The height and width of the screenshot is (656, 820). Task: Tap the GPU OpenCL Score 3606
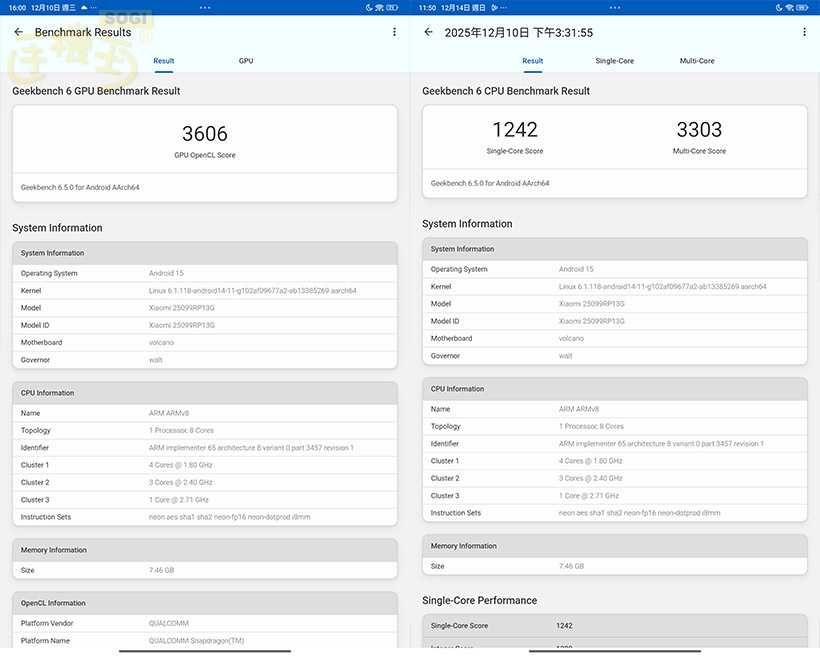204,134
